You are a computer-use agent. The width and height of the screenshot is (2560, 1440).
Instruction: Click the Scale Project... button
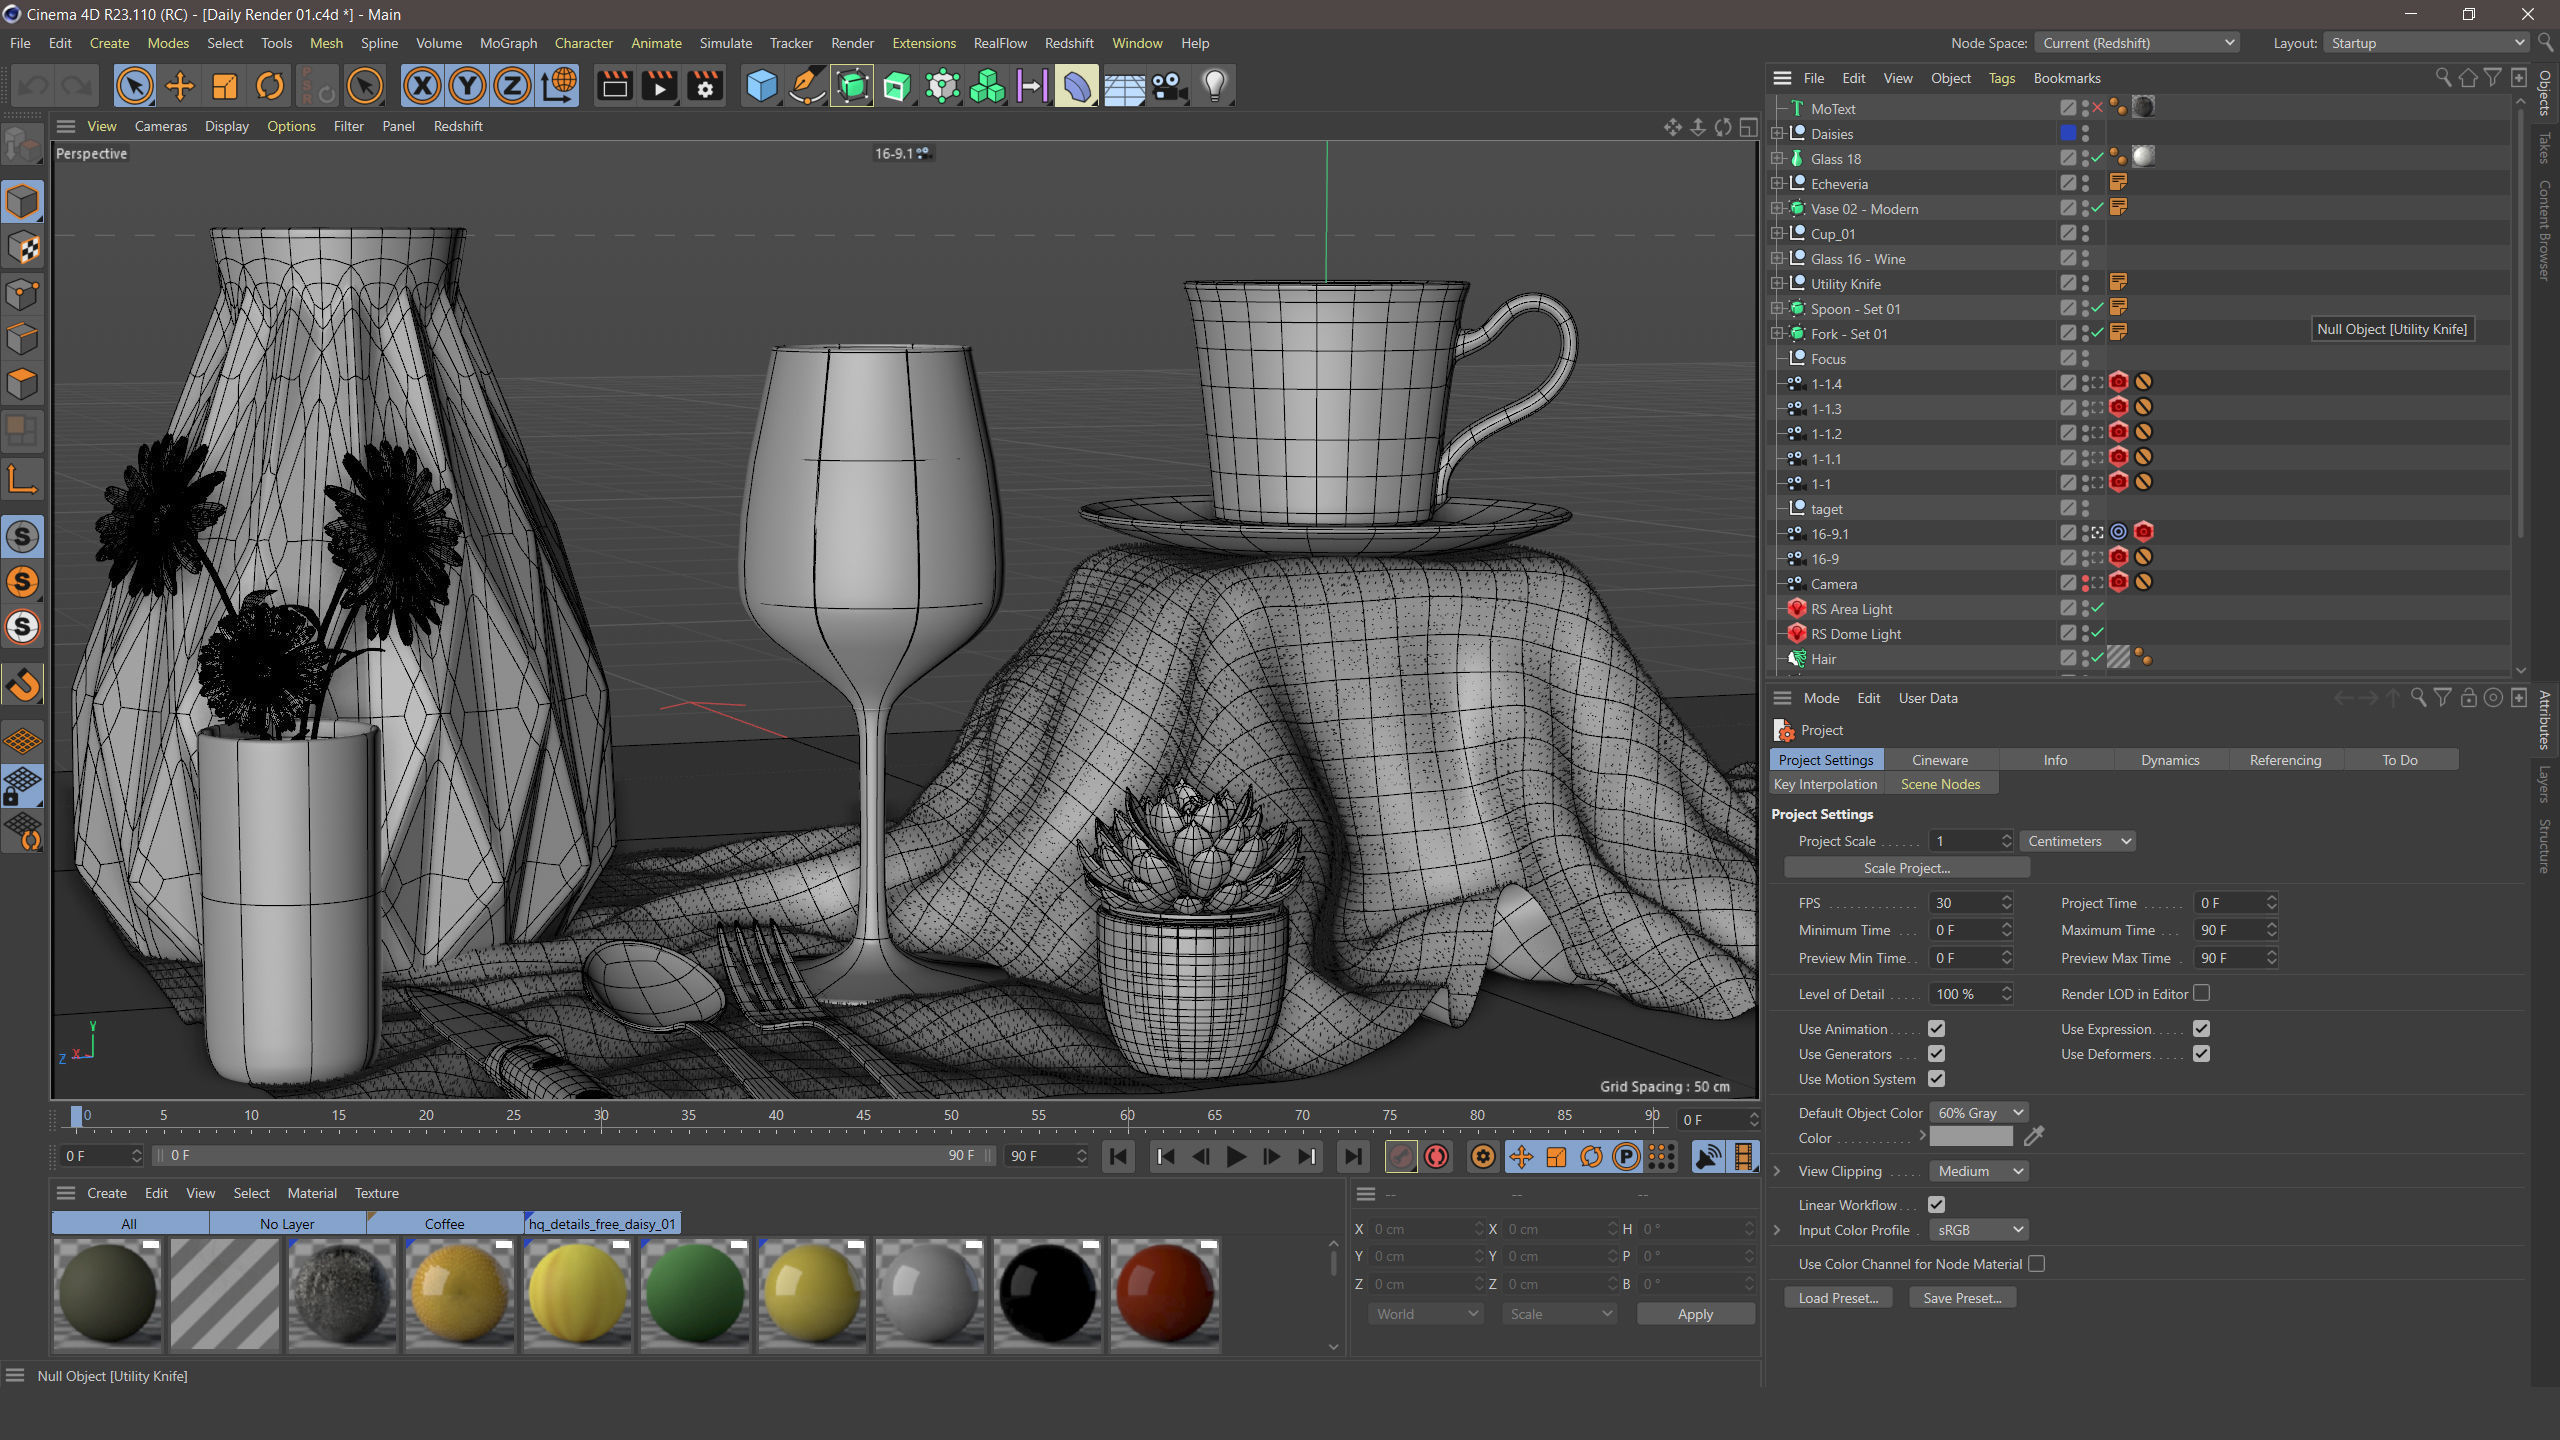point(1906,868)
